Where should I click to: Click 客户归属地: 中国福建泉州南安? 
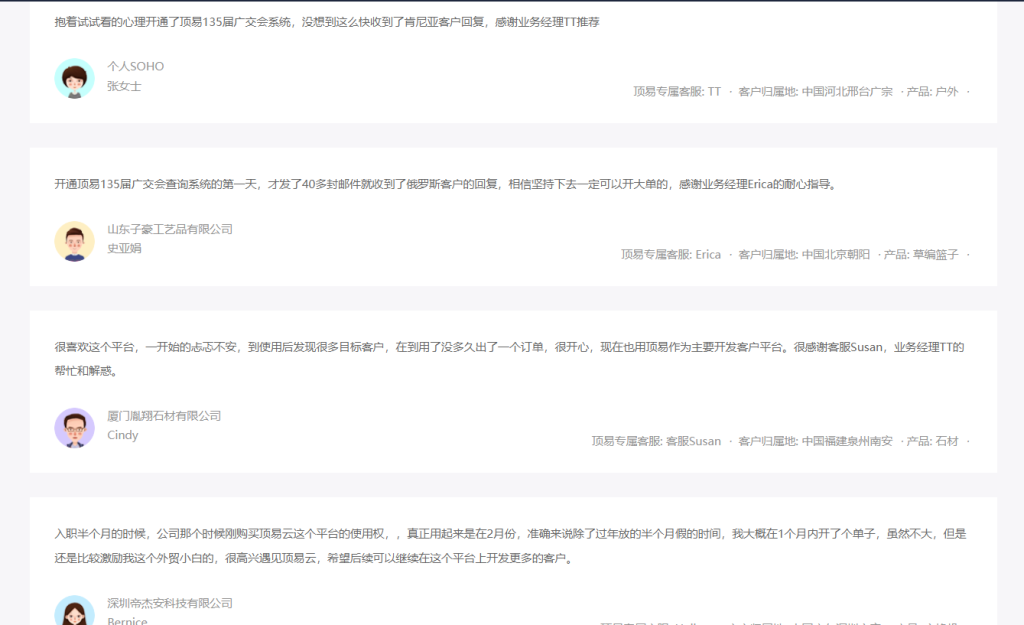tap(815, 441)
